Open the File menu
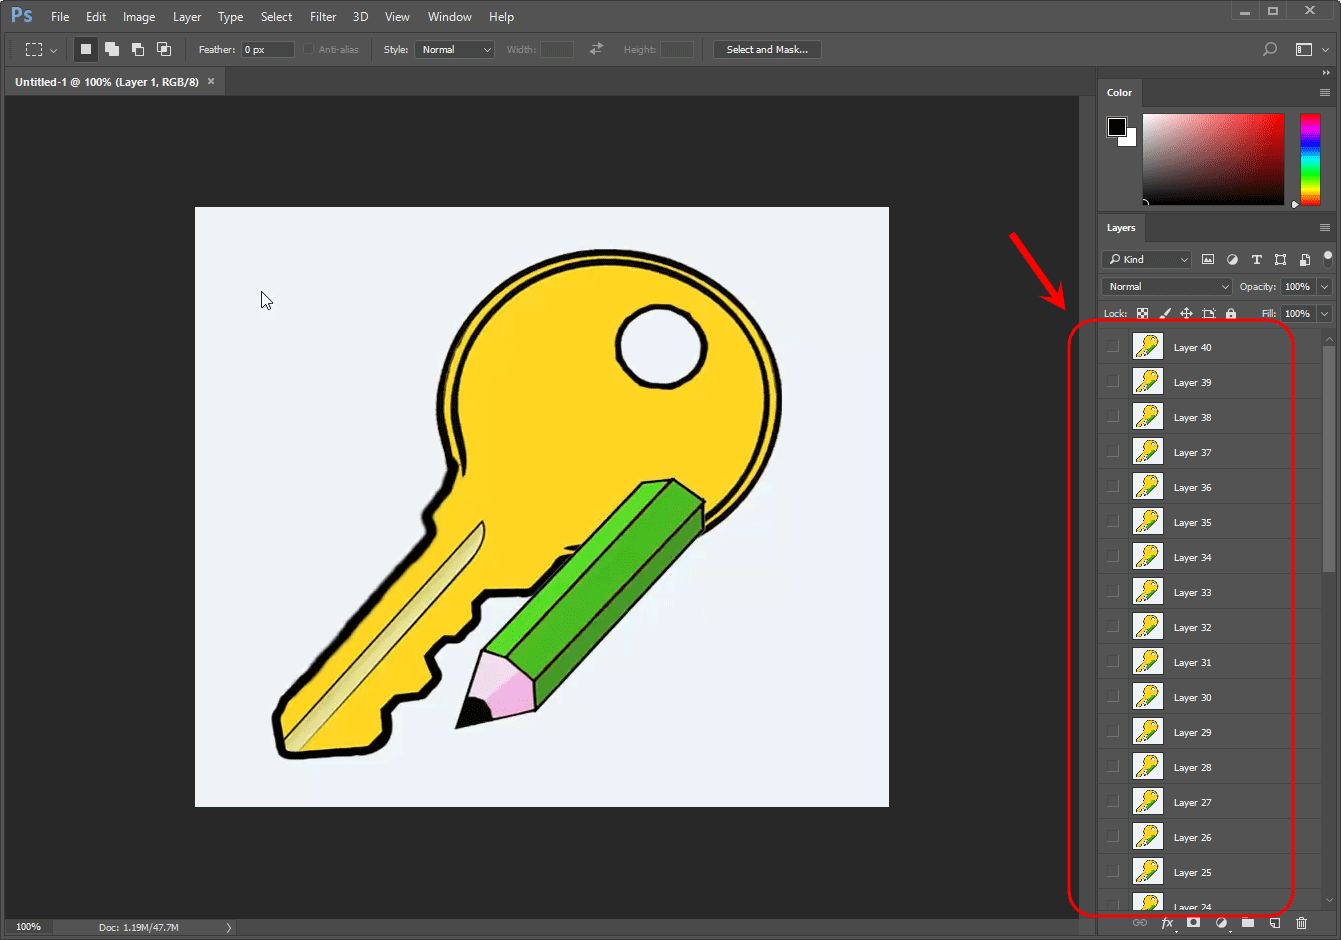Image resolution: width=1341 pixels, height=940 pixels. pos(60,16)
